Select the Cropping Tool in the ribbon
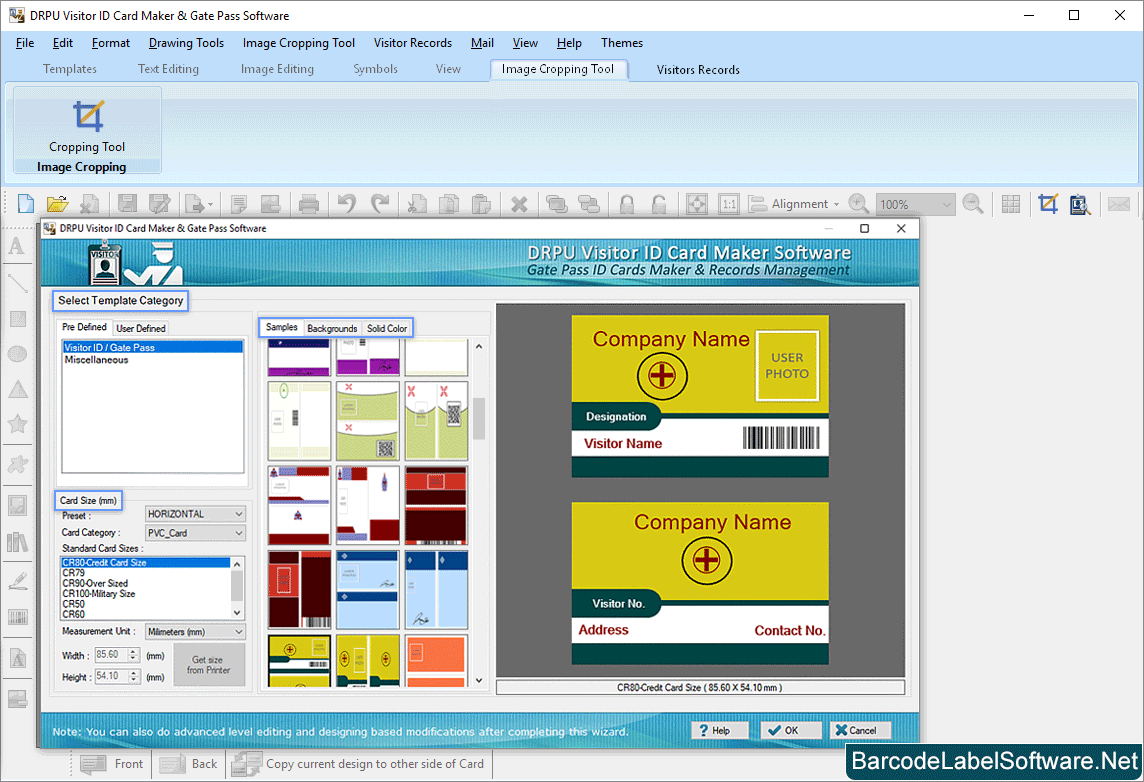Viewport: 1144px width, 782px height. click(x=86, y=125)
